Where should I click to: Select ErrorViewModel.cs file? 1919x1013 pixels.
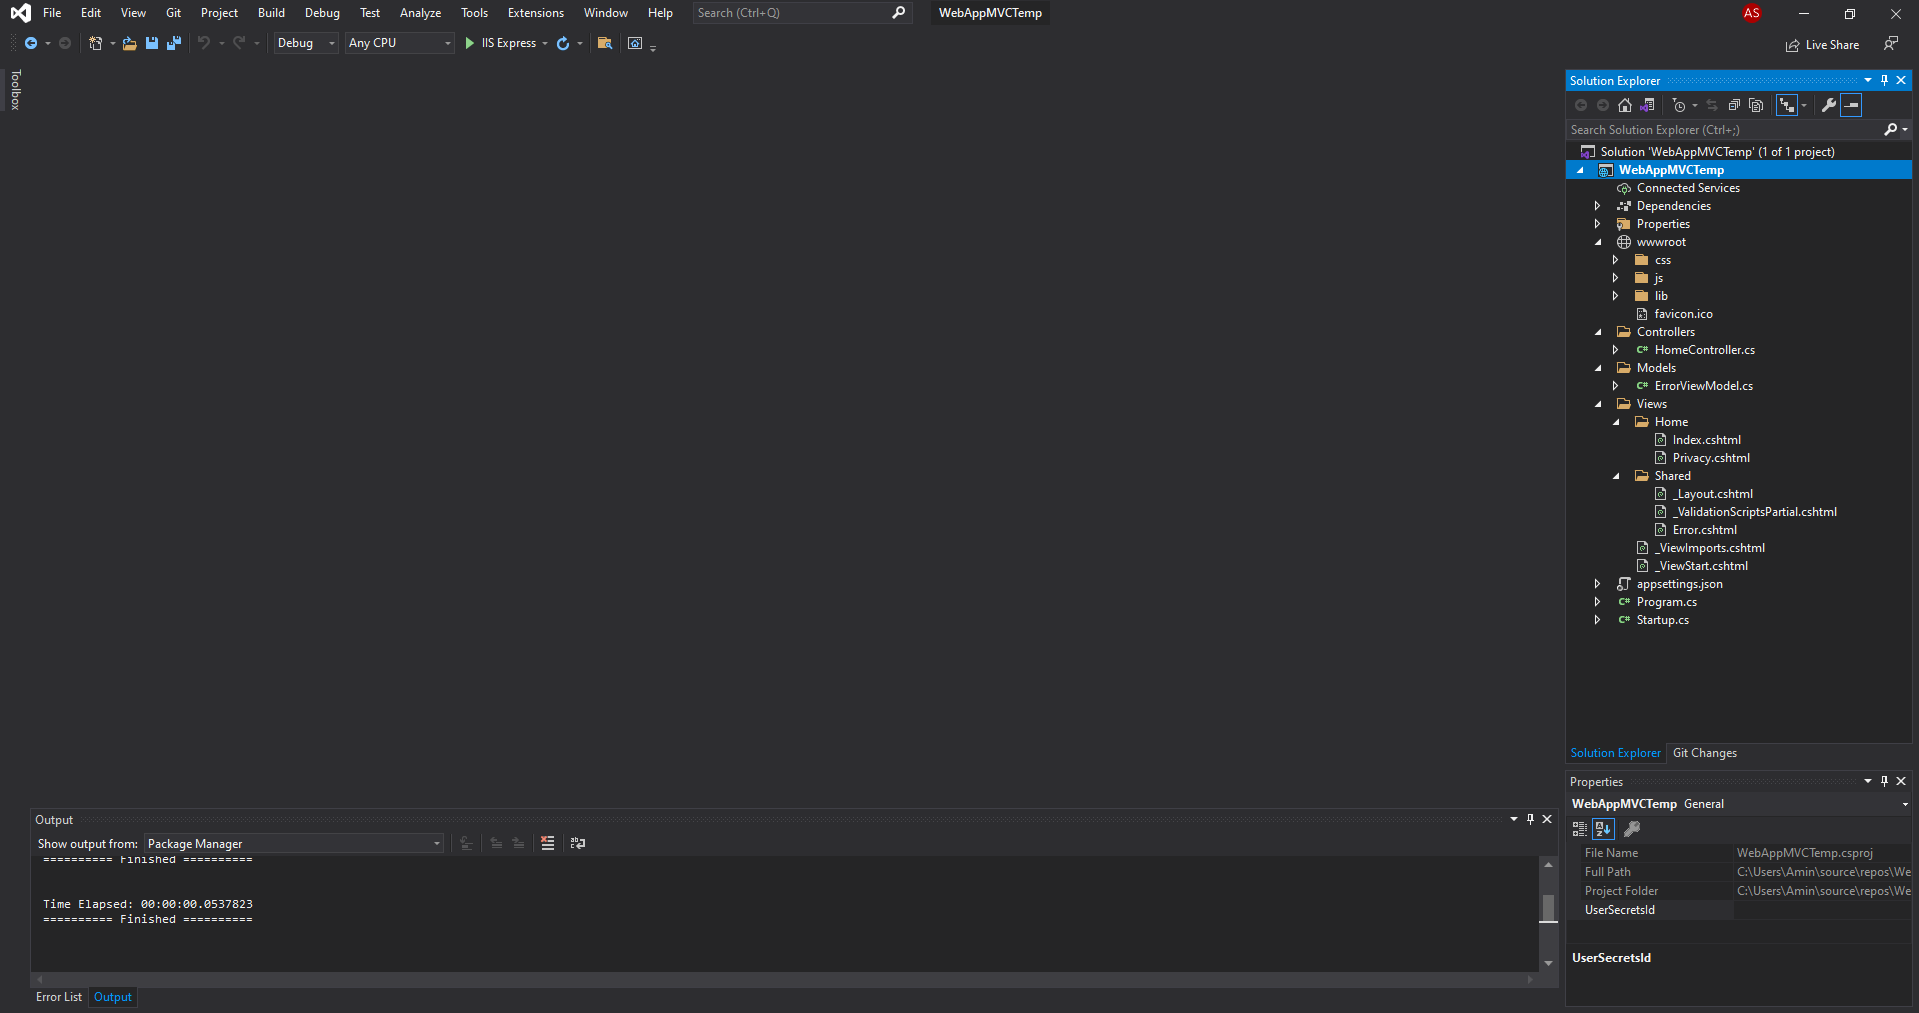pos(1703,386)
